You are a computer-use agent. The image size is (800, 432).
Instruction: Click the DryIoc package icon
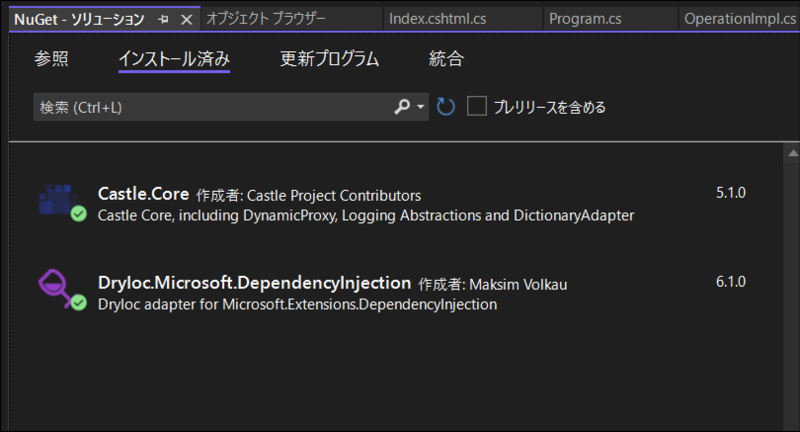(55, 288)
